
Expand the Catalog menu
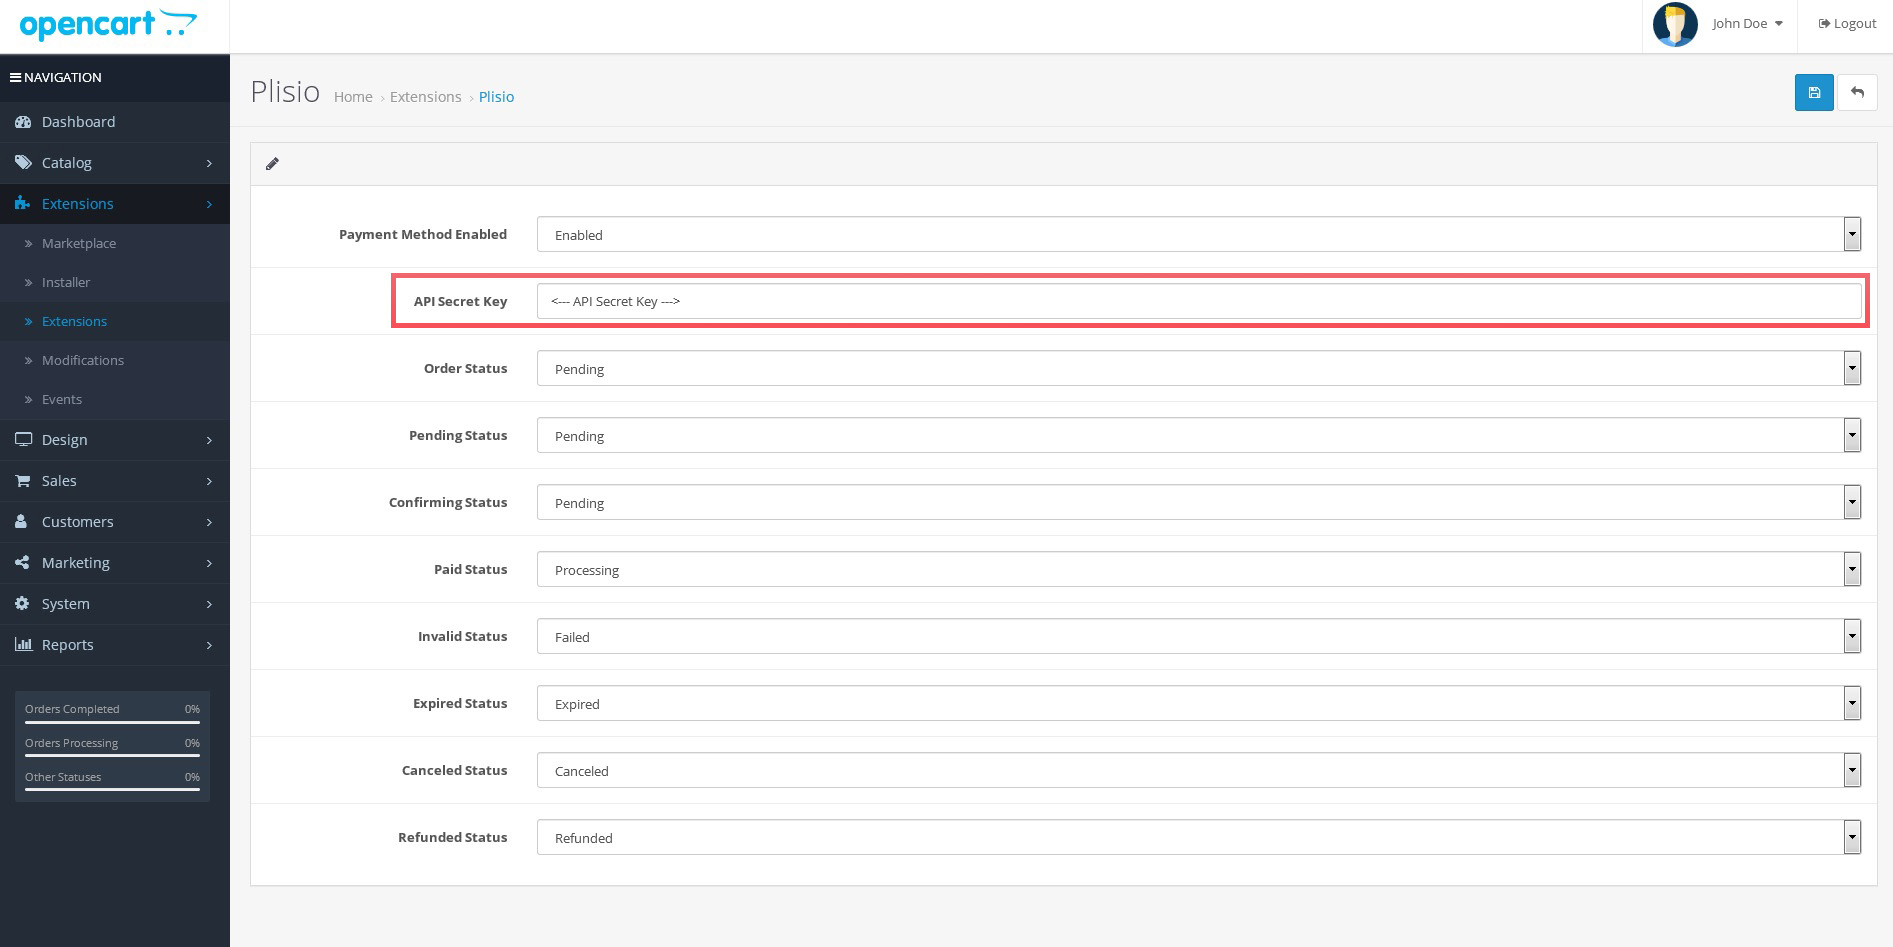pyautogui.click(x=115, y=162)
